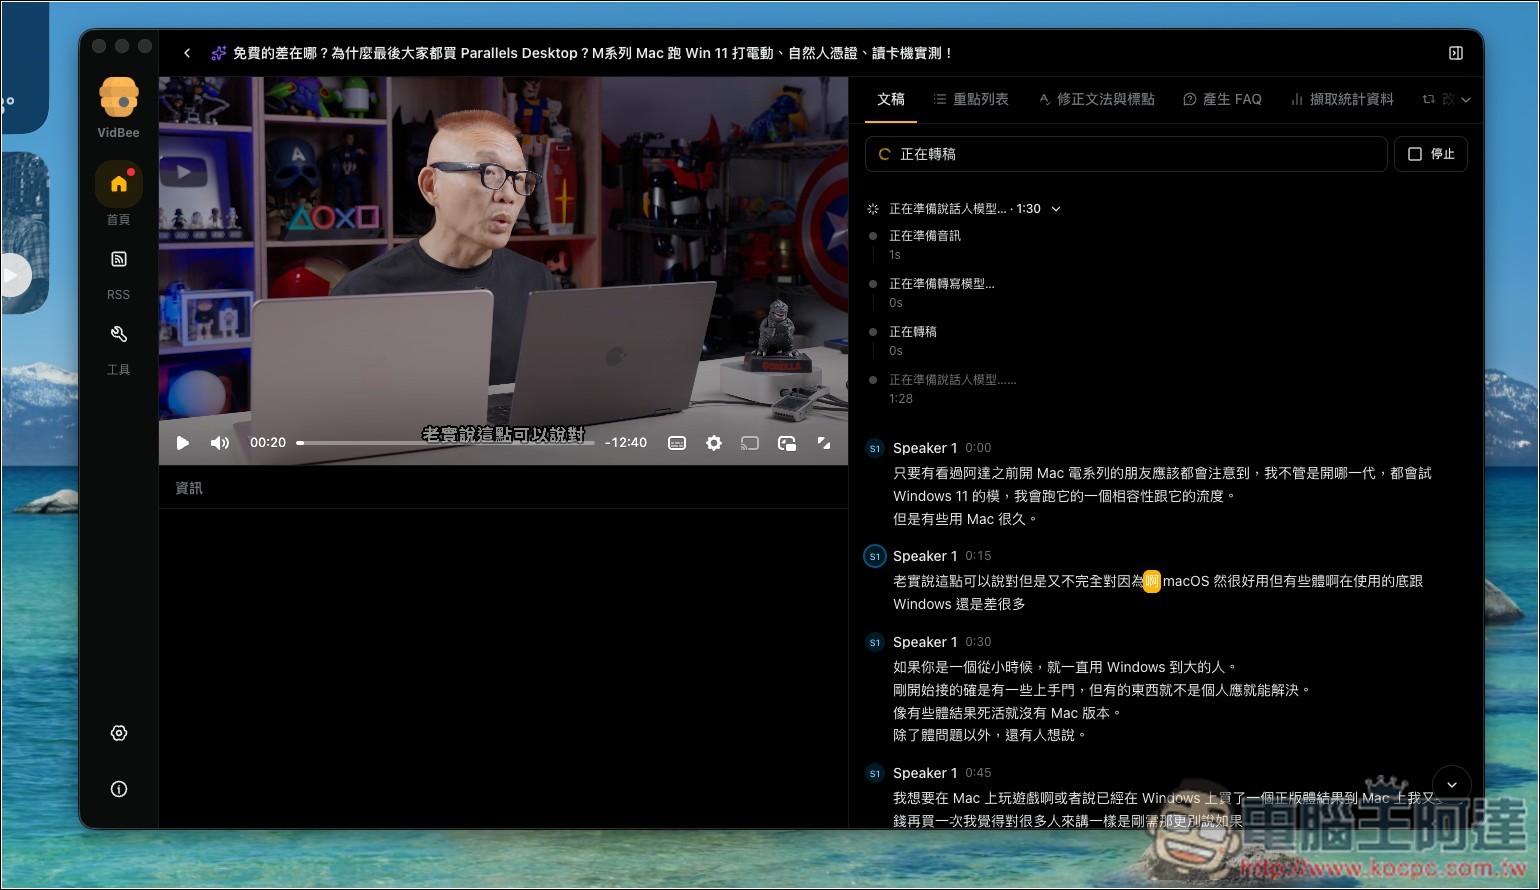This screenshot has height=890, width=1540.
Task: Open video player settings gear
Action: click(x=714, y=443)
